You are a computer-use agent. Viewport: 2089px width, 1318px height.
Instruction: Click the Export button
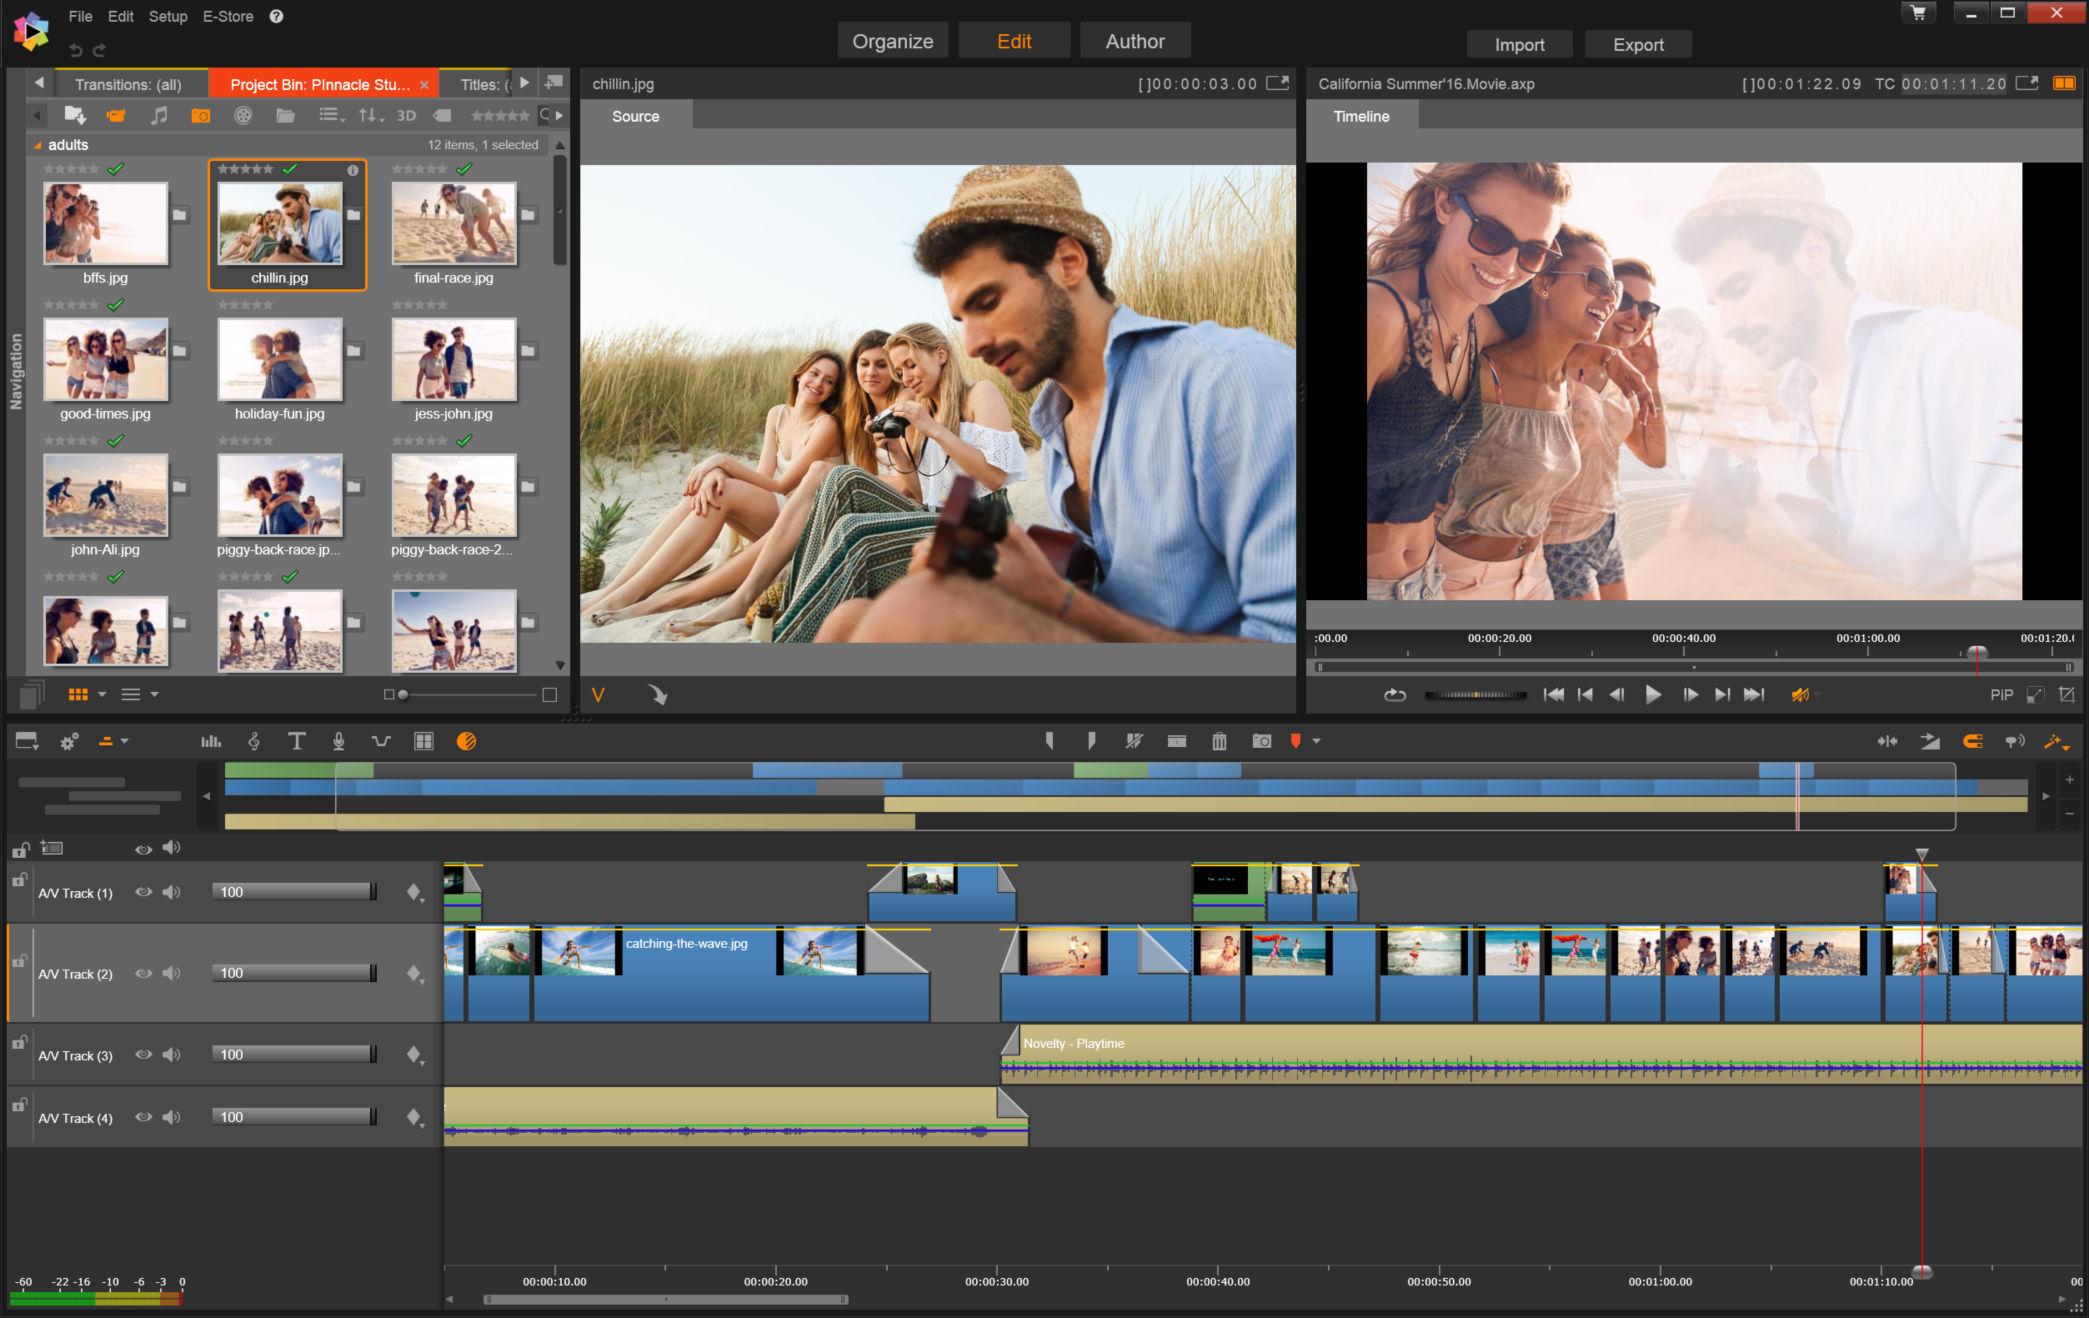click(x=1637, y=45)
